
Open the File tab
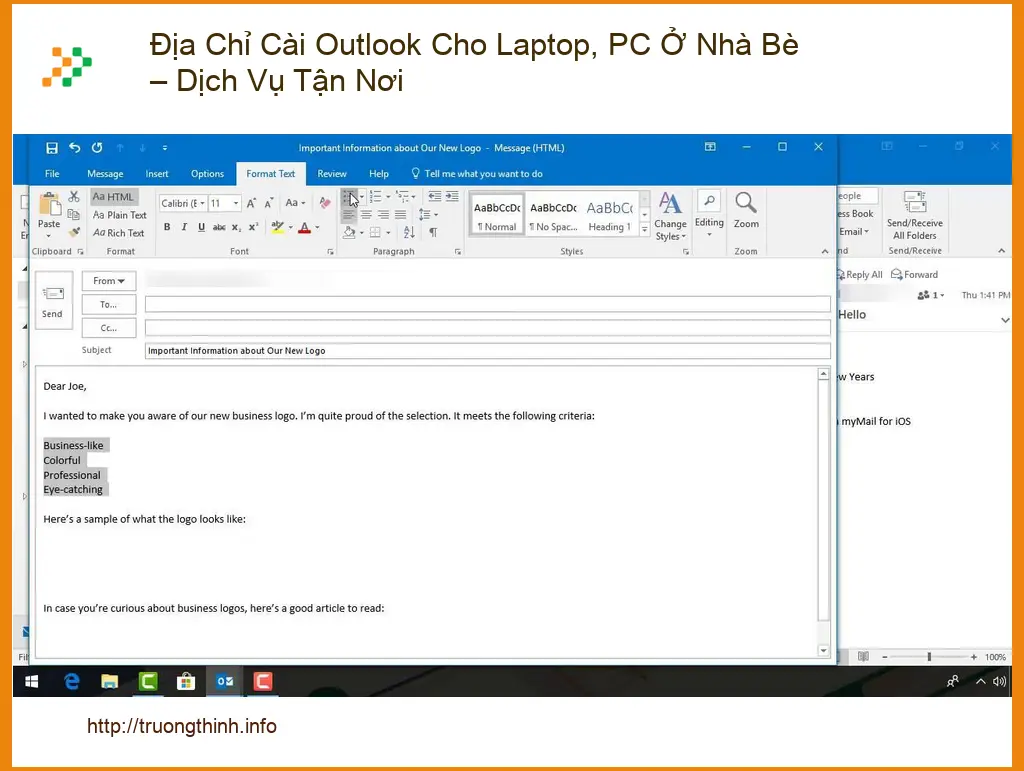(x=52, y=174)
